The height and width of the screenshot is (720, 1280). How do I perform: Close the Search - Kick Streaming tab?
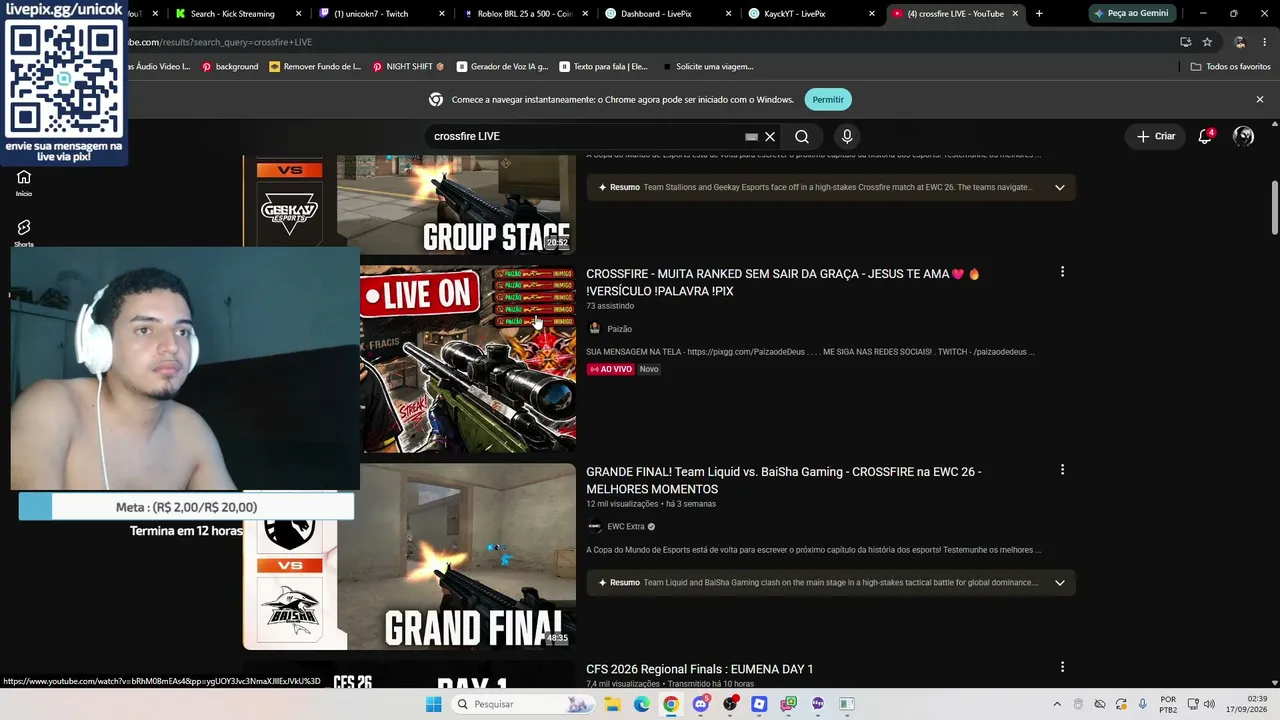299,14
